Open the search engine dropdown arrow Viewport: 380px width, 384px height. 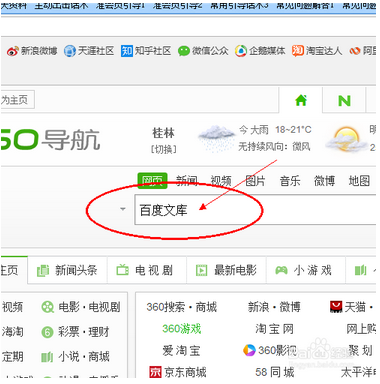coord(123,209)
